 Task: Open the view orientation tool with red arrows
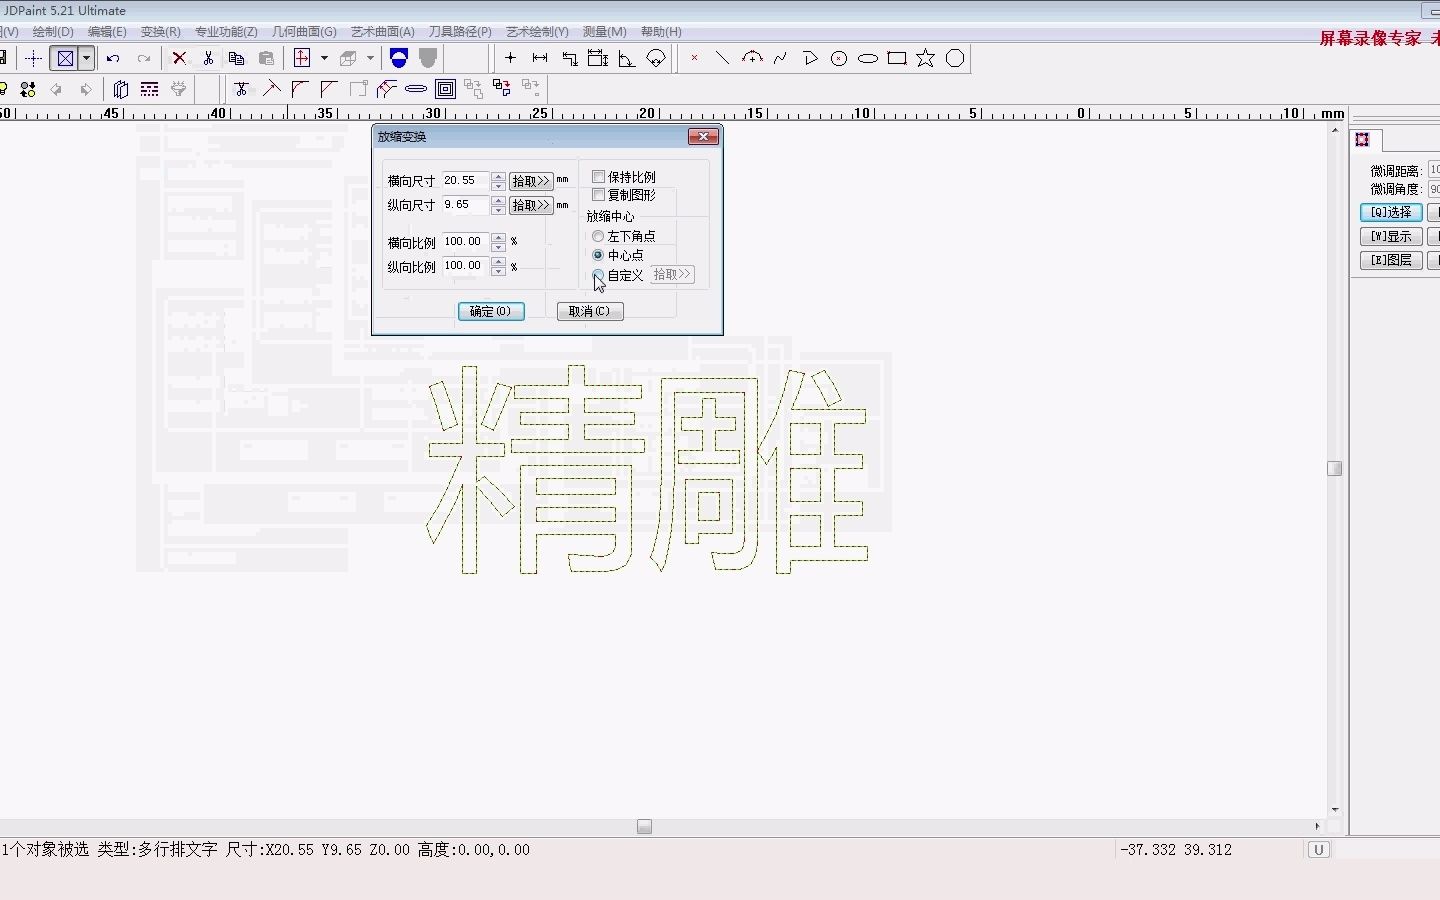(x=302, y=58)
